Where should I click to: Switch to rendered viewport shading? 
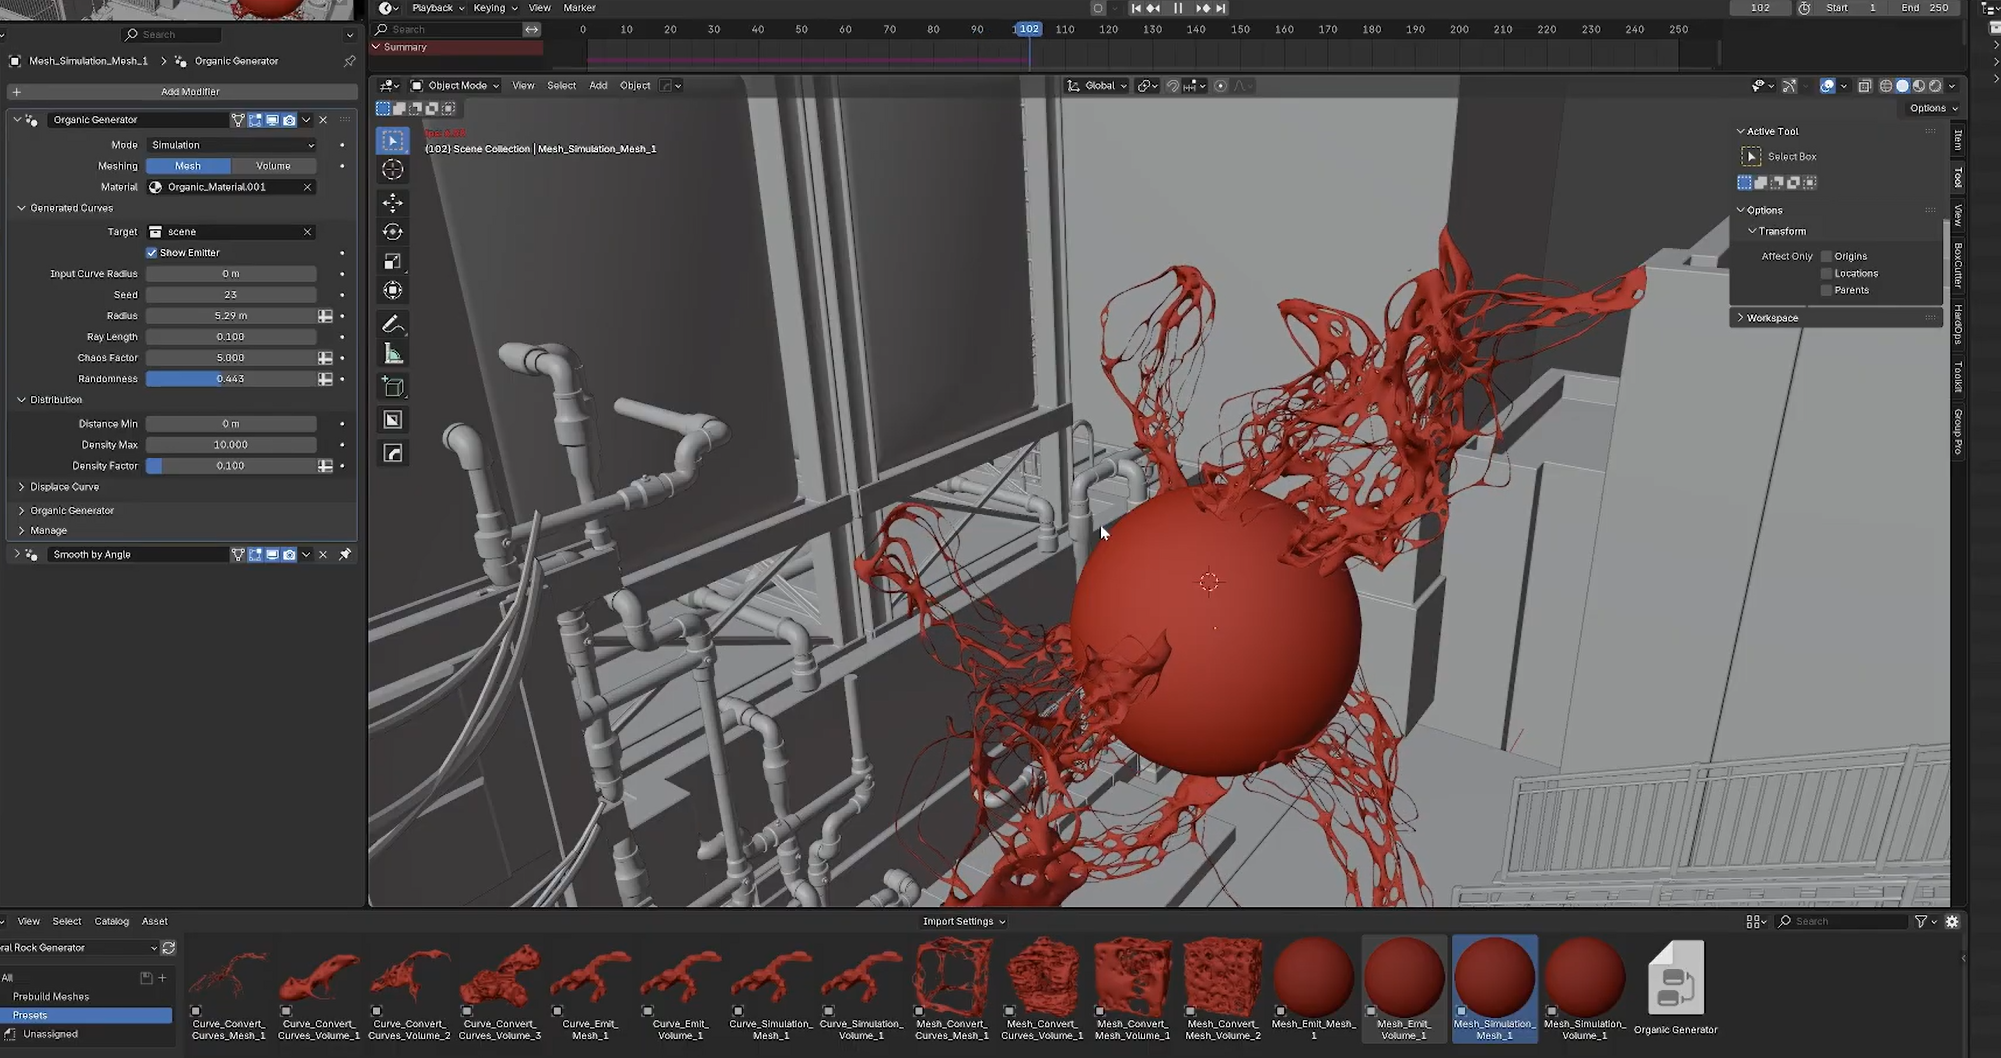tap(1935, 86)
